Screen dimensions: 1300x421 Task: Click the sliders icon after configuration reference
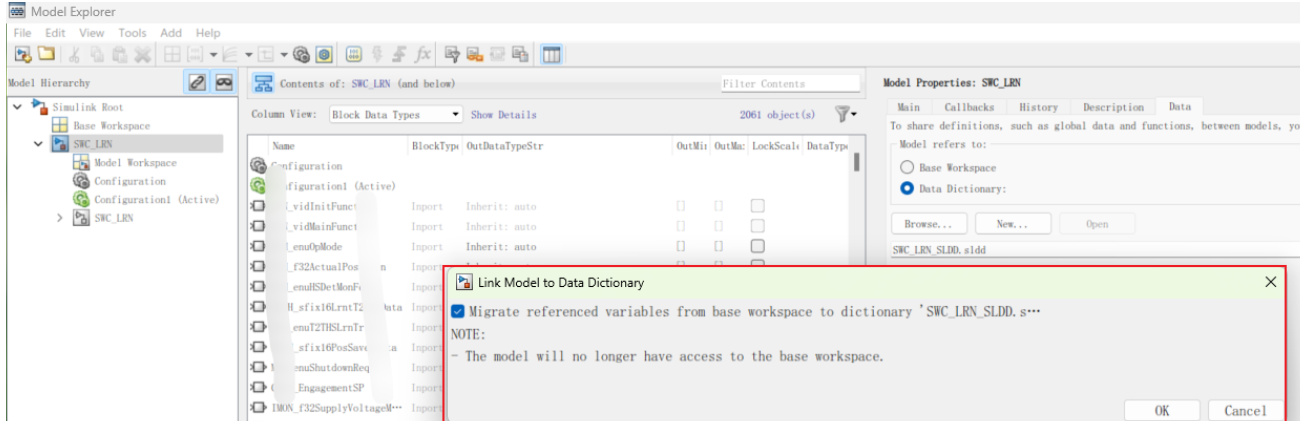[353, 55]
